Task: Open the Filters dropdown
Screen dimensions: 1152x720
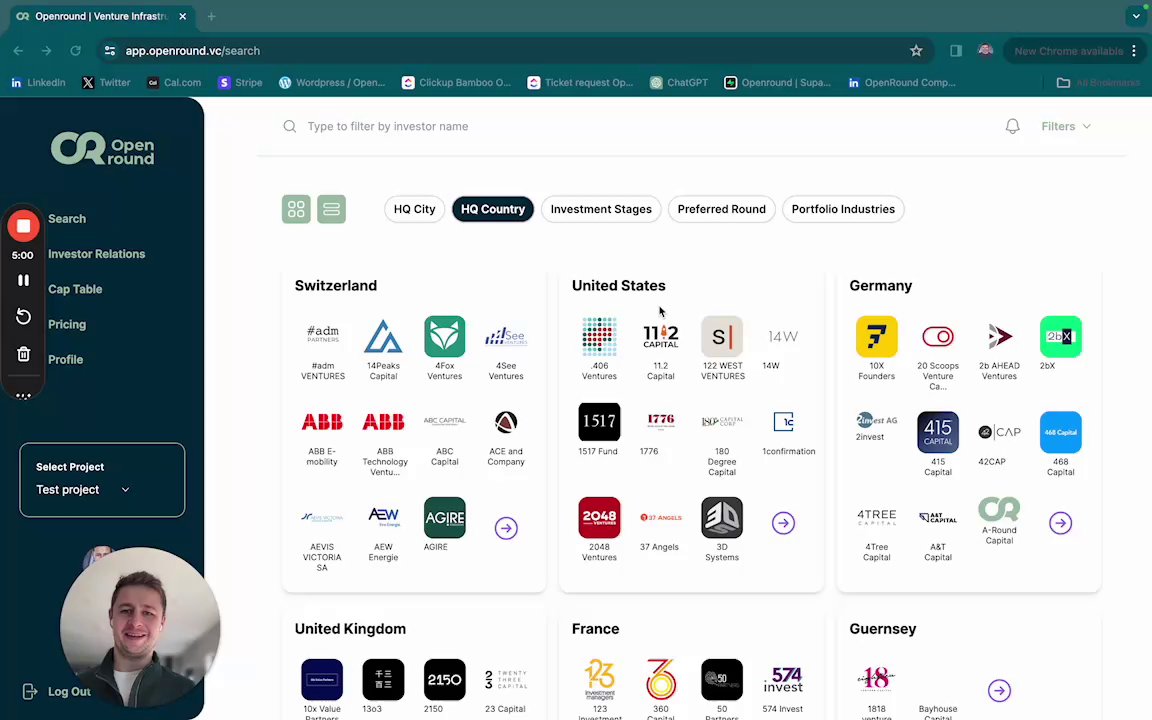Action: [x=1066, y=126]
